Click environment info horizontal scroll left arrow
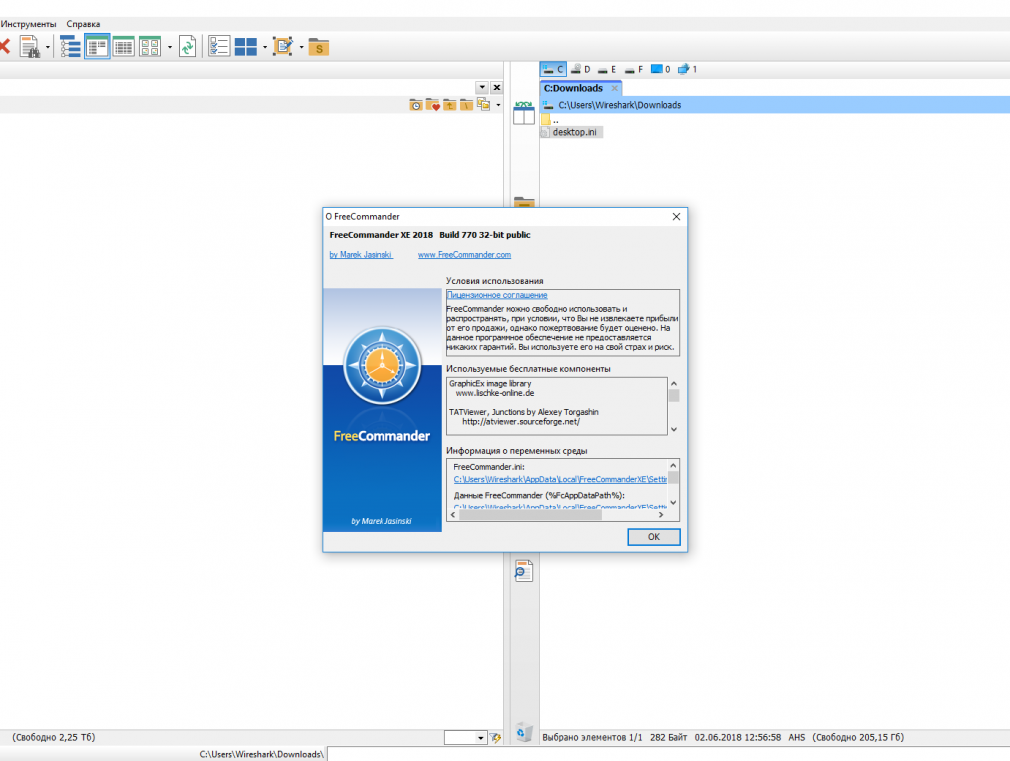 click(x=453, y=515)
